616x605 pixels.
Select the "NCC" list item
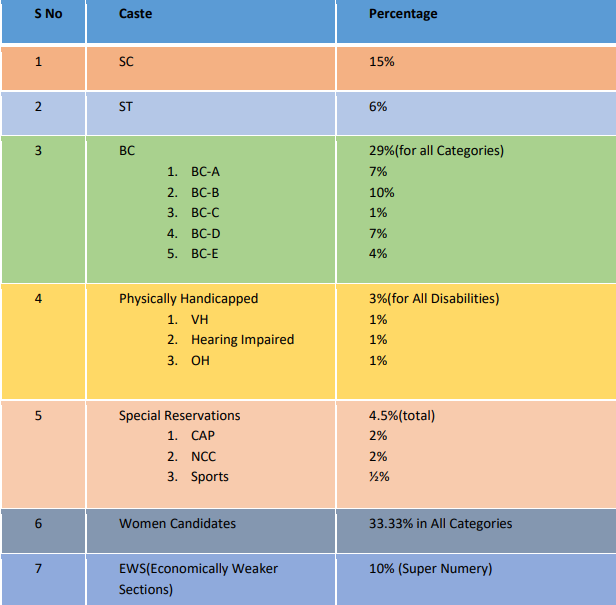point(203,457)
